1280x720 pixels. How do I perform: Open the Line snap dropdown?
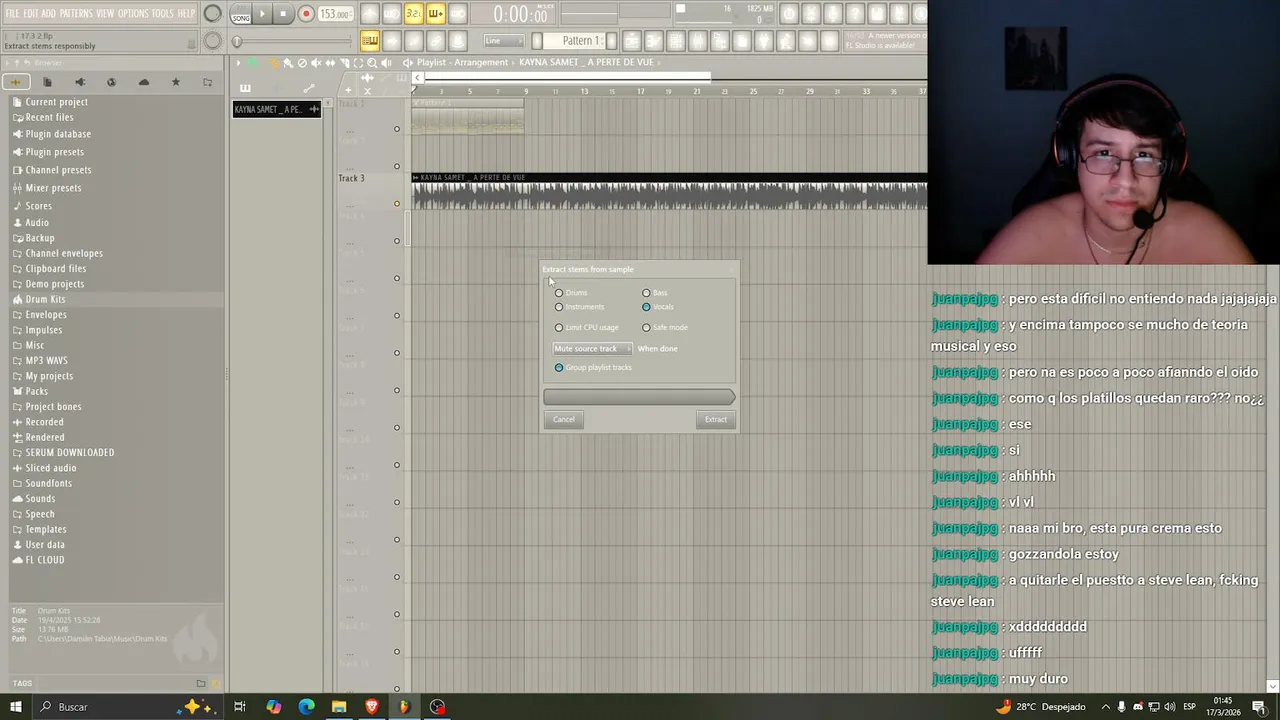pyautogui.click(x=503, y=41)
